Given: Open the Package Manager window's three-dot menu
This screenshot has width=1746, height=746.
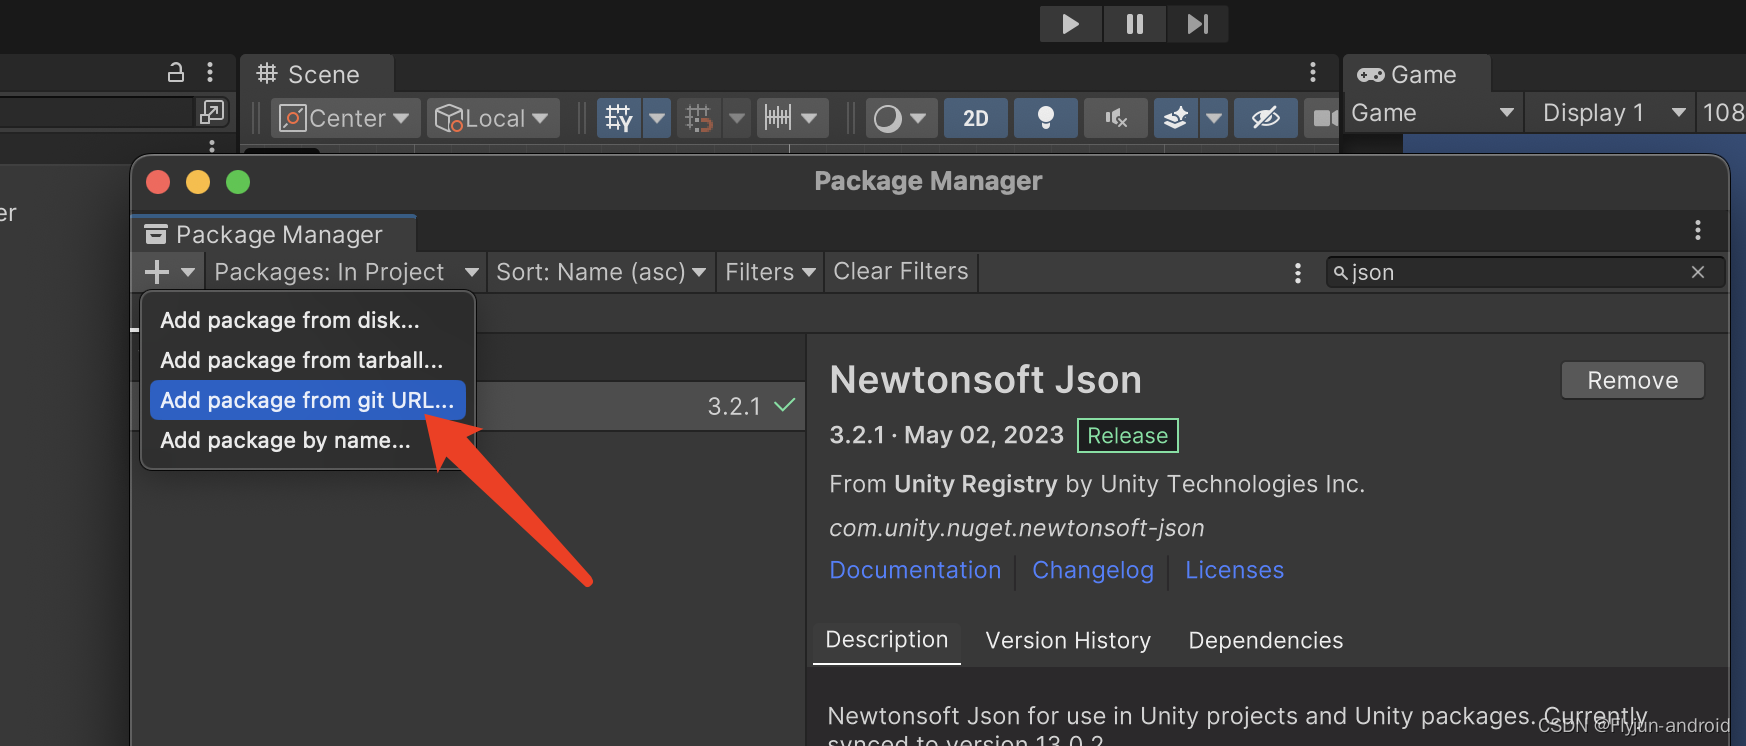Looking at the screenshot, I should (1698, 231).
